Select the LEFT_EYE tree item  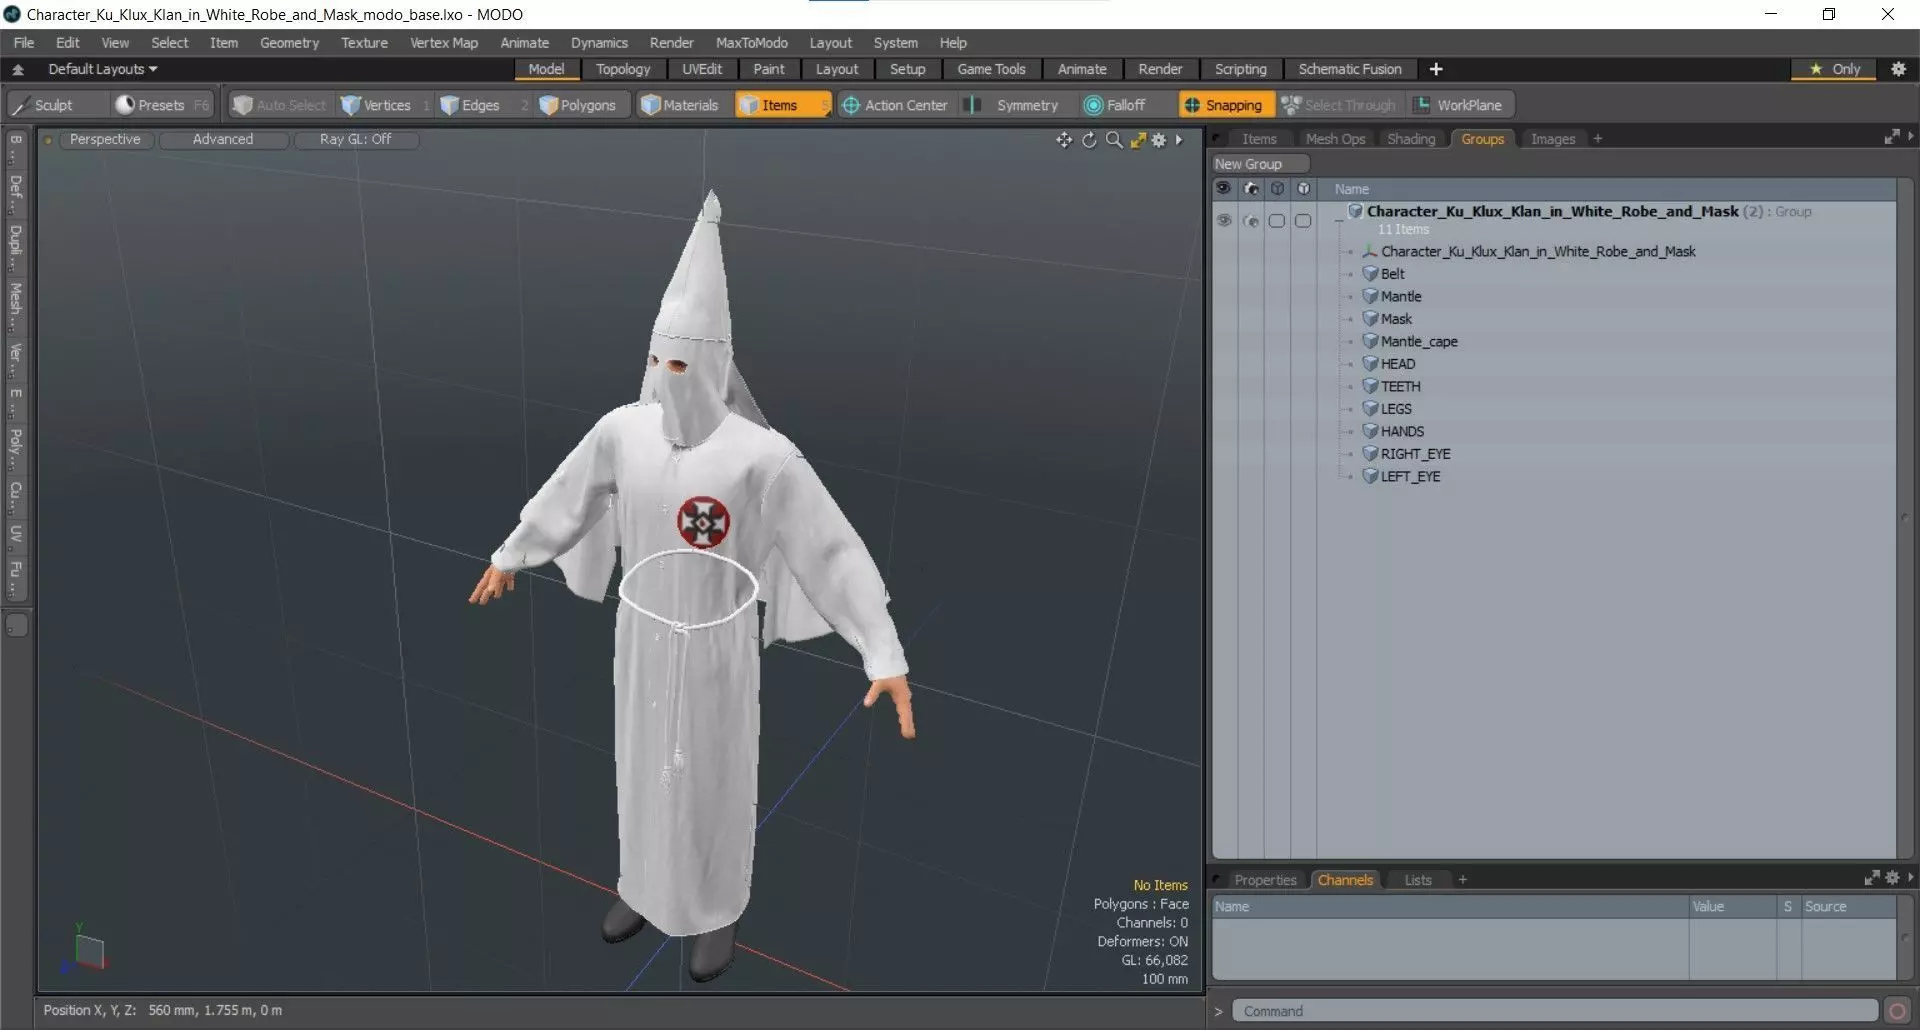[1410, 477]
